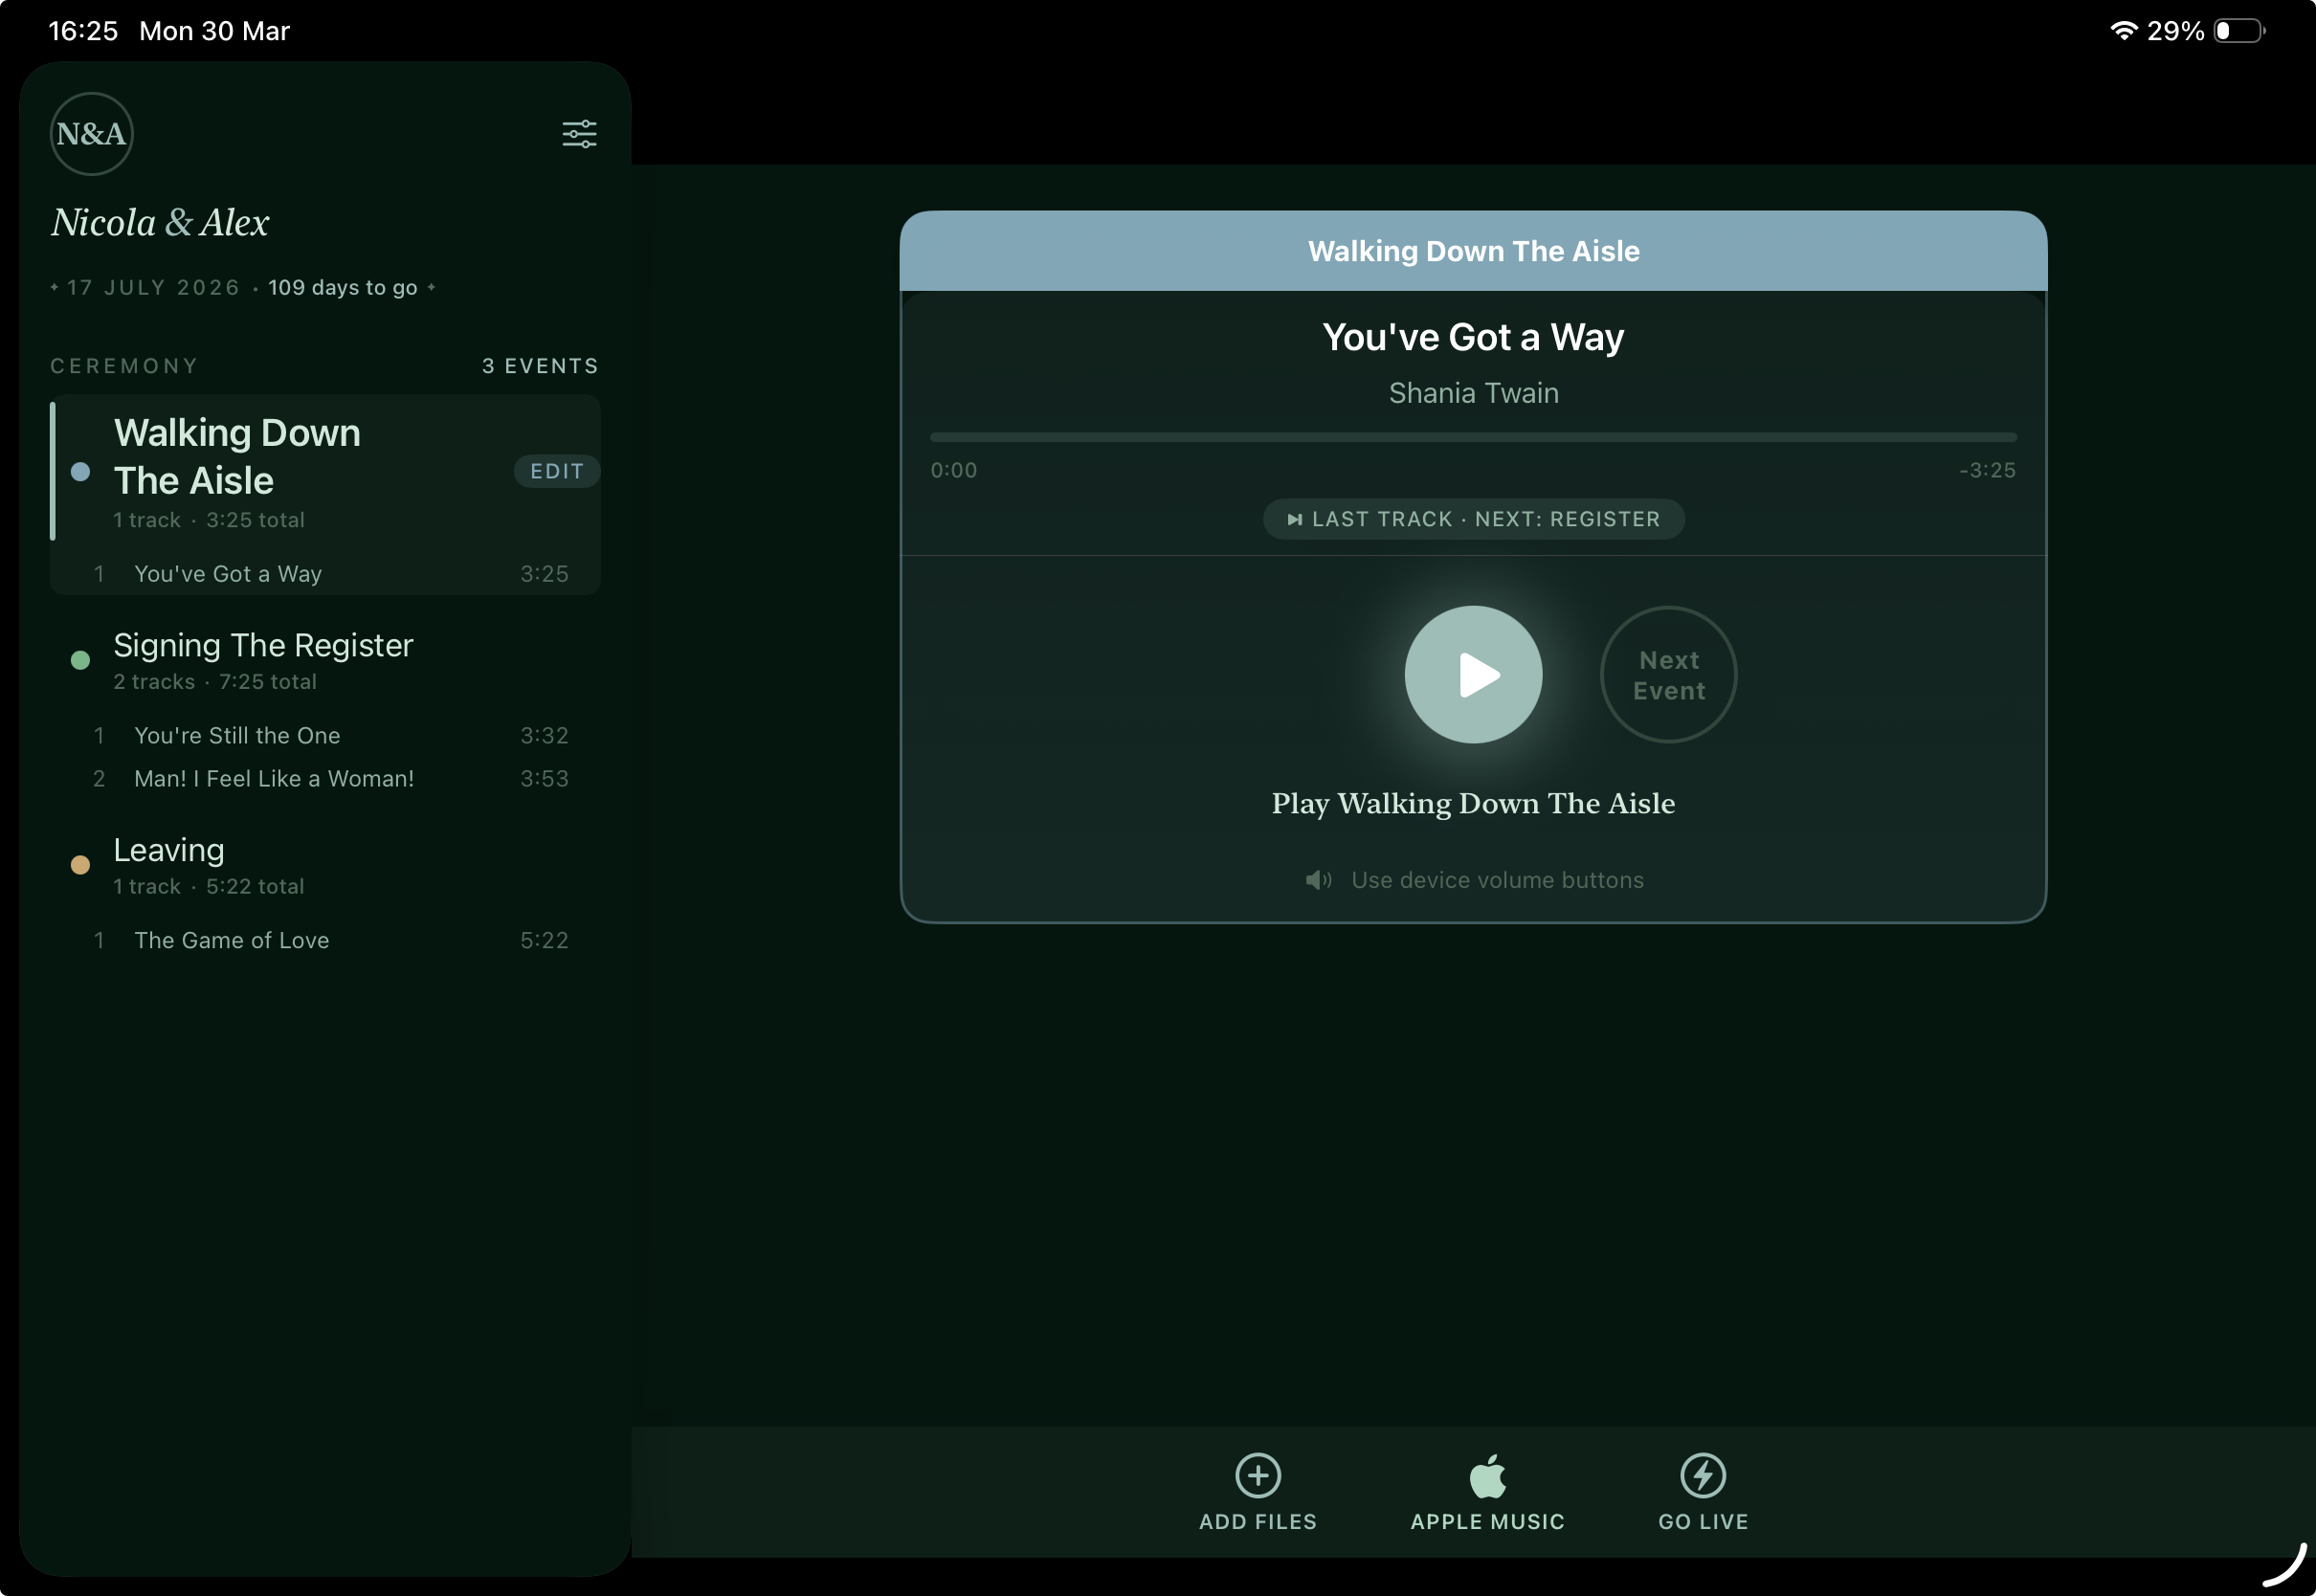2316x1596 pixels.
Task: Tap the speaker volume icon in the player
Action: tap(1319, 880)
